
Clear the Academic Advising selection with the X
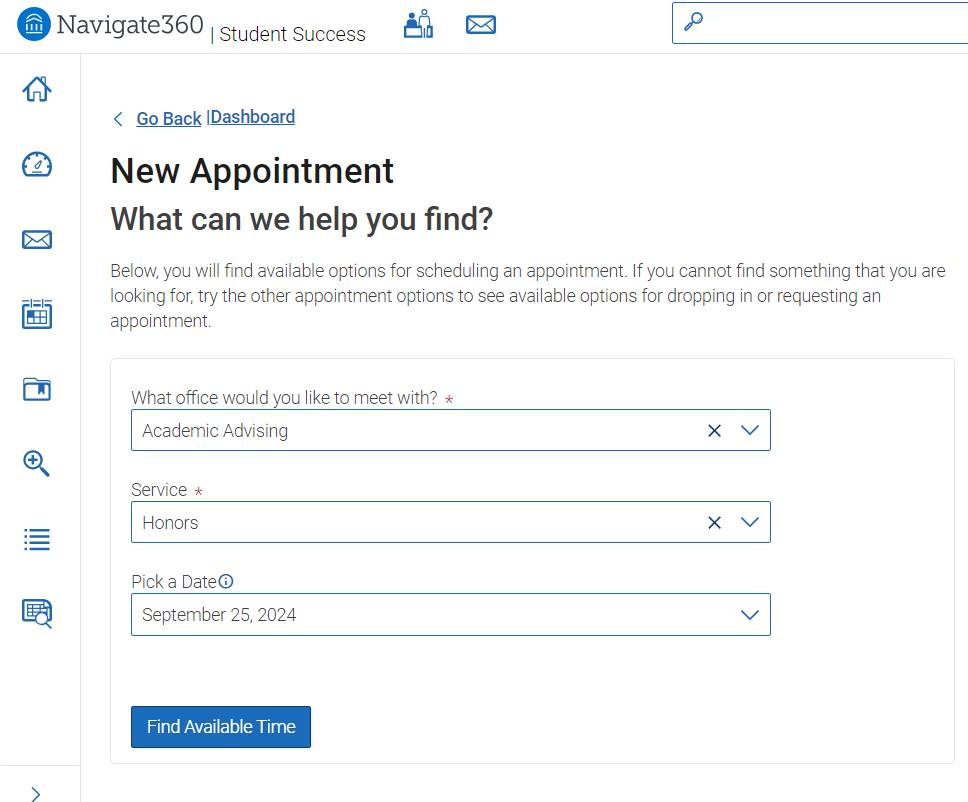click(x=714, y=430)
